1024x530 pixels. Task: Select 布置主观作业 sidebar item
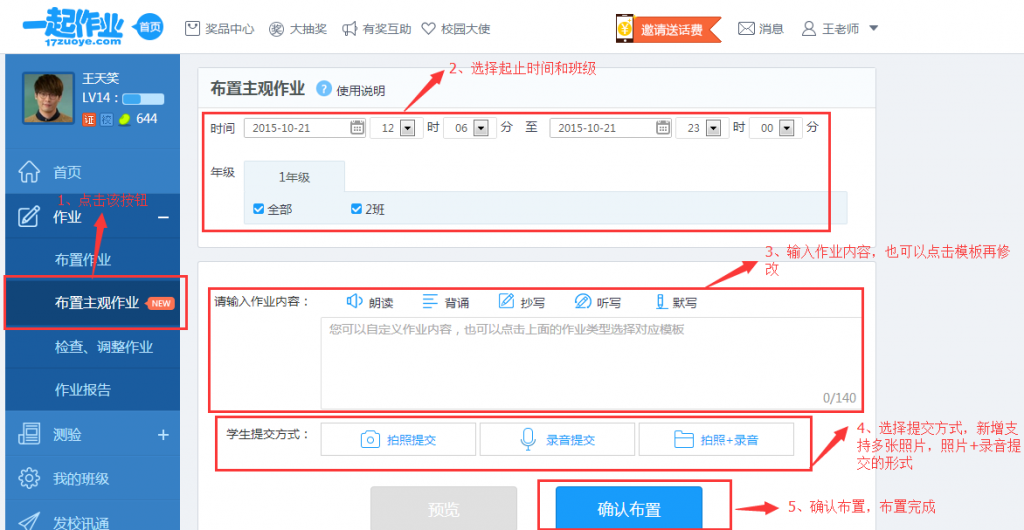pyautogui.click(x=96, y=303)
